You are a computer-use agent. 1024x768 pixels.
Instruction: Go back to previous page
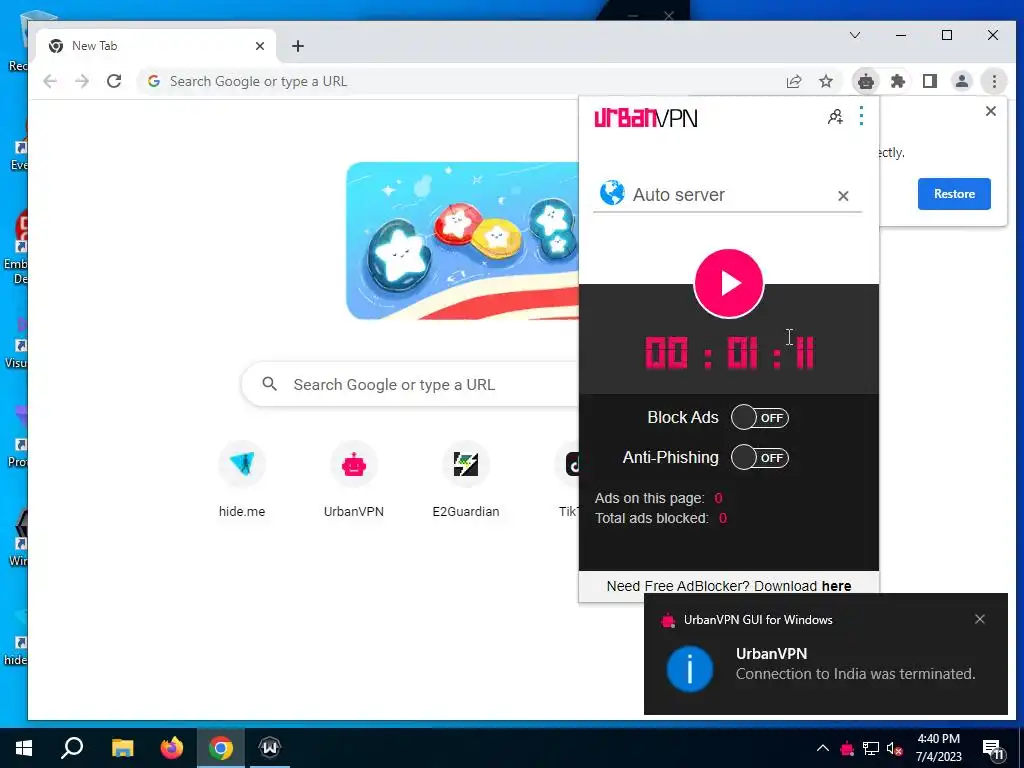pyautogui.click(x=50, y=82)
